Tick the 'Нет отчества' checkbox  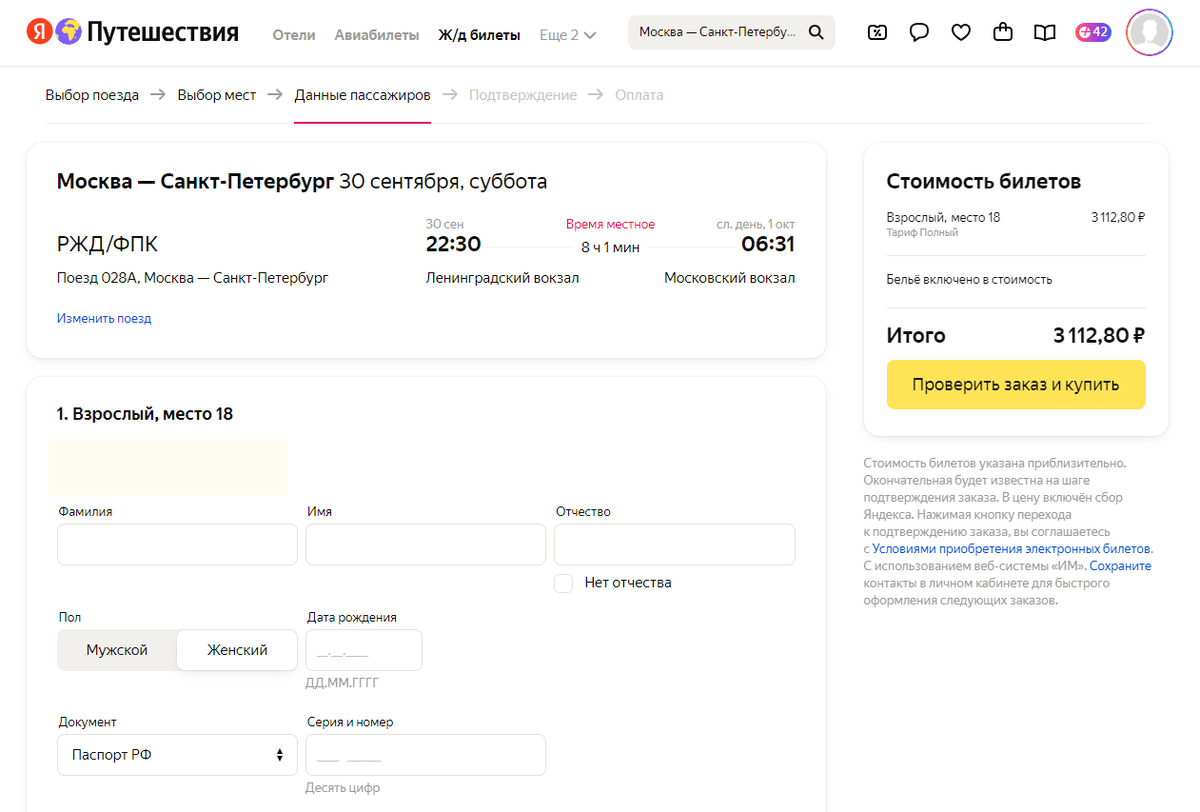tap(564, 583)
